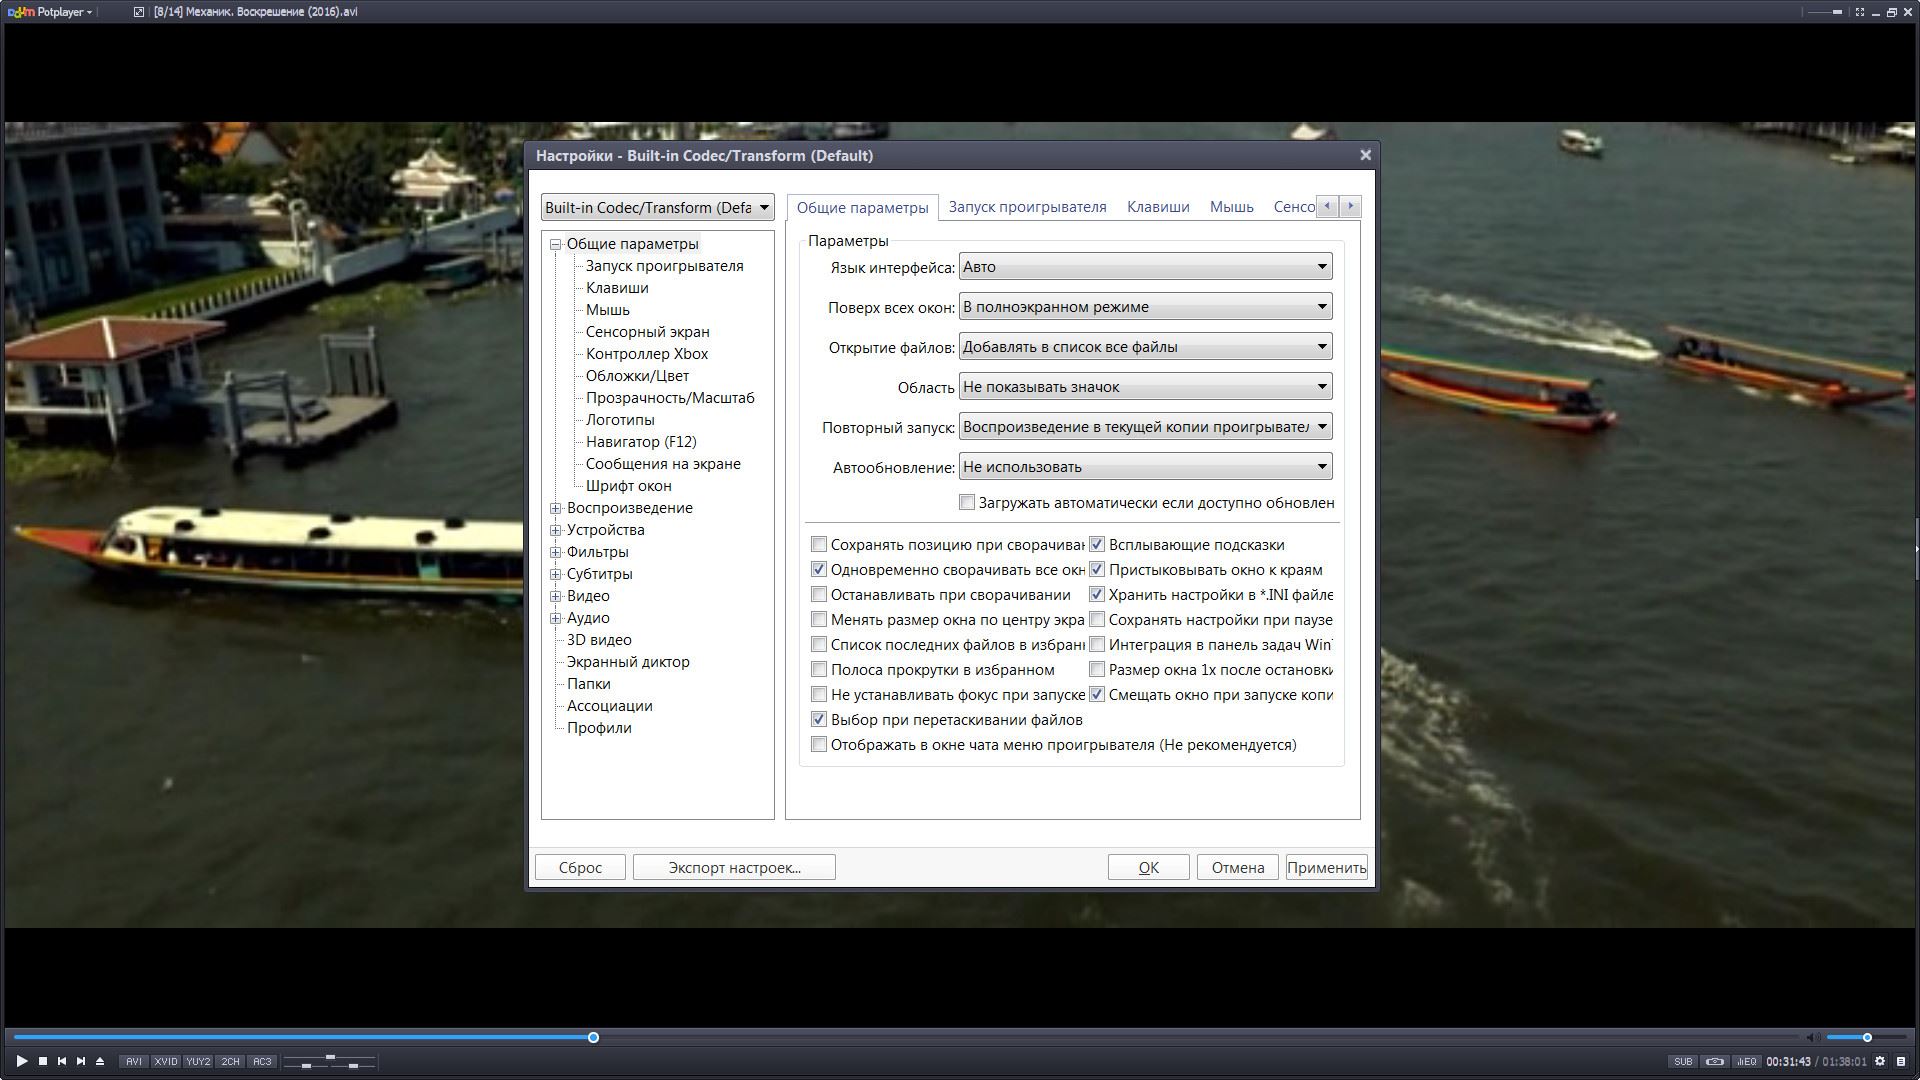Select Ассоциации in settings tree
This screenshot has width=1920, height=1080.
pyautogui.click(x=609, y=706)
